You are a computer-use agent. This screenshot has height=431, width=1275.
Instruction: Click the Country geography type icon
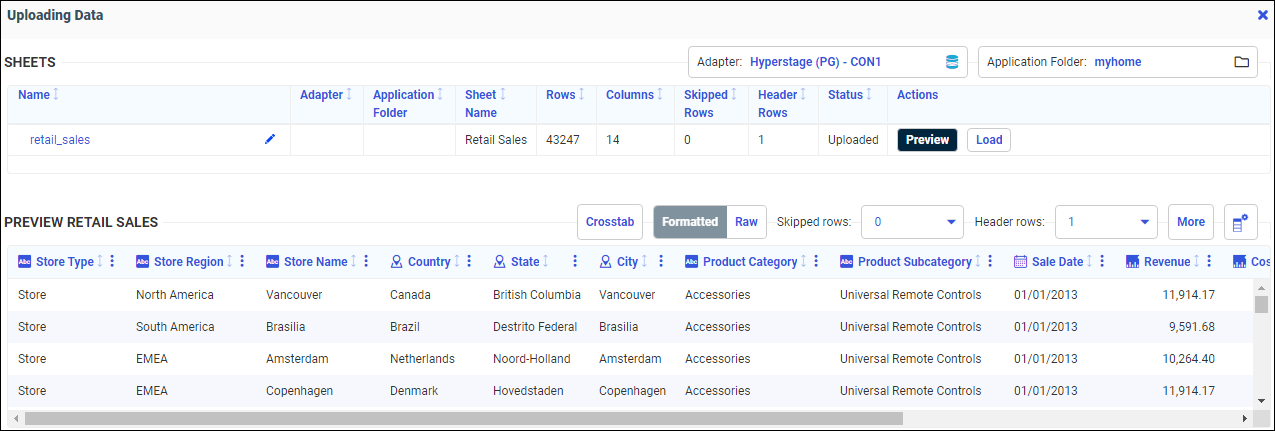397,262
